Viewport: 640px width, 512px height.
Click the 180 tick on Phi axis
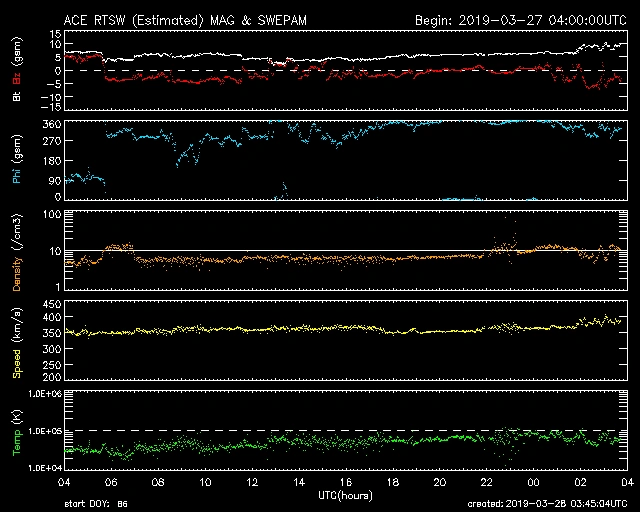[52, 161]
